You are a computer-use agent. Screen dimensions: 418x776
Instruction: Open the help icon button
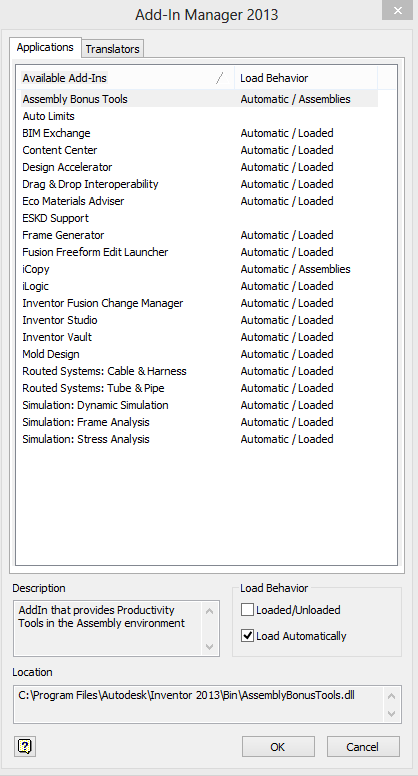pos(25,746)
